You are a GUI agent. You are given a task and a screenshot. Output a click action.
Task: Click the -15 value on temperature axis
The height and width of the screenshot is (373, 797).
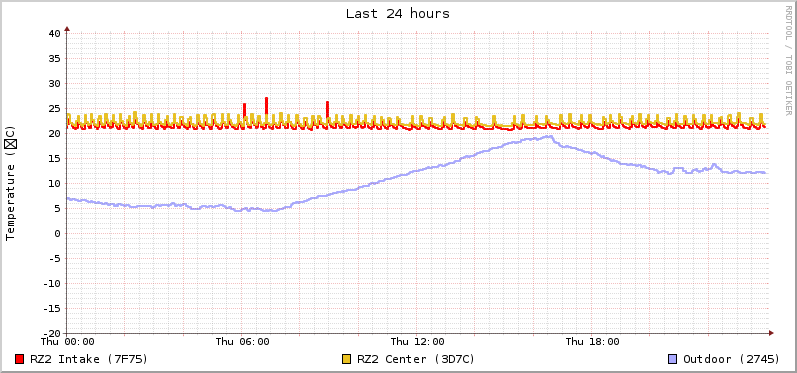(51, 308)
